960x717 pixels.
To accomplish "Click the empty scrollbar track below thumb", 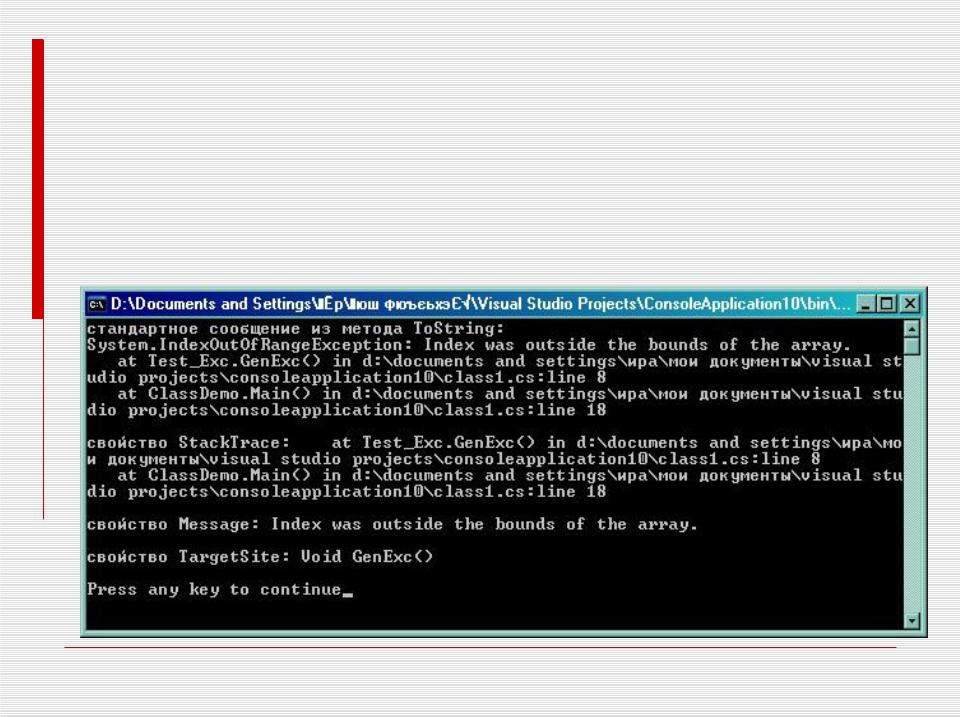I will (912, 484).
